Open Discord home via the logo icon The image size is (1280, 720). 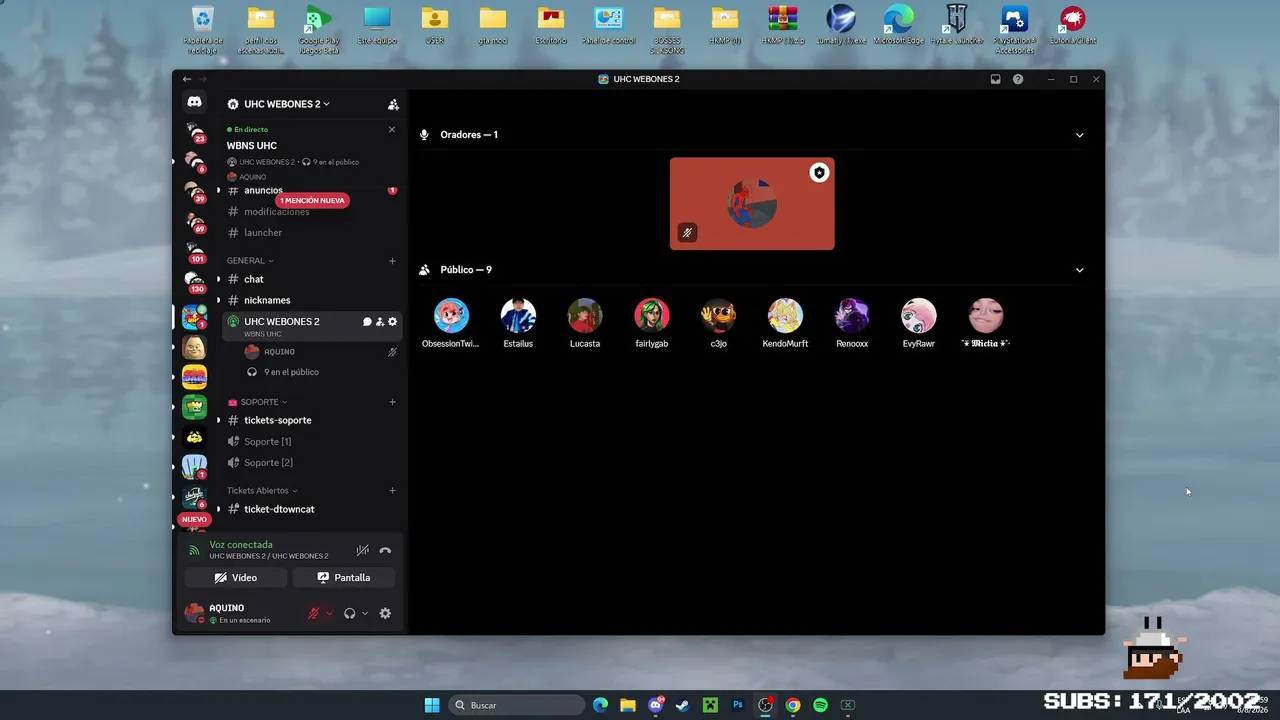point(194,102)
